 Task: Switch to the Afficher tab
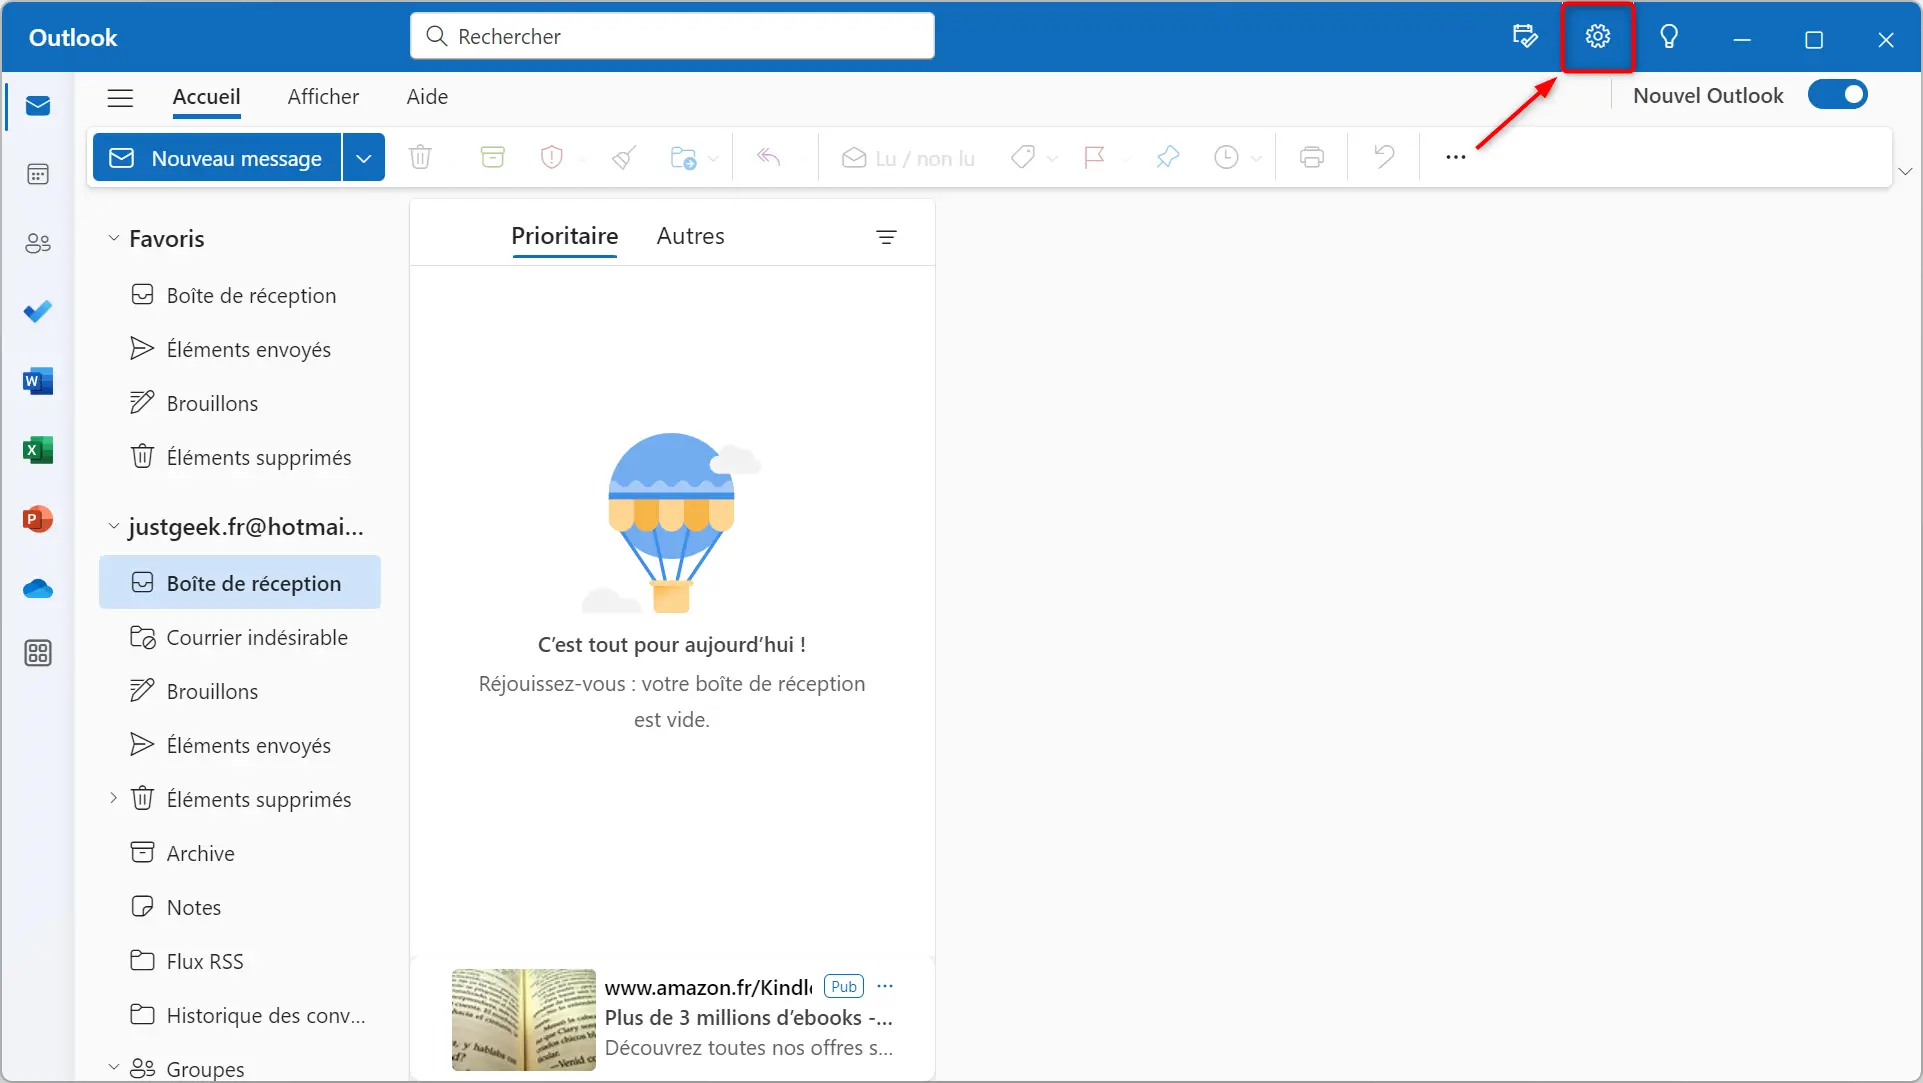tap(323, 97)
